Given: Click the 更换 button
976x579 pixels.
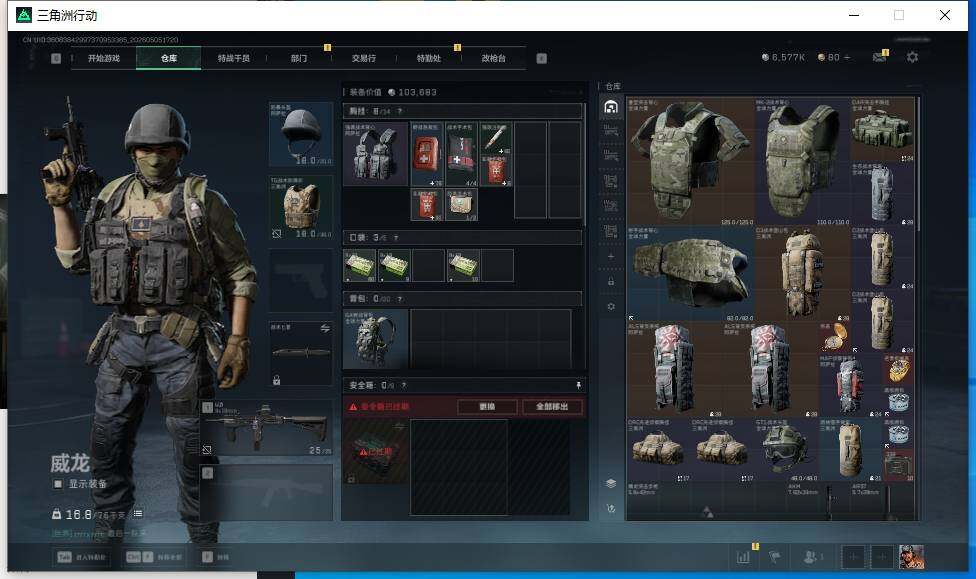Looking at the screenshot, I should (x=487, y=407).
